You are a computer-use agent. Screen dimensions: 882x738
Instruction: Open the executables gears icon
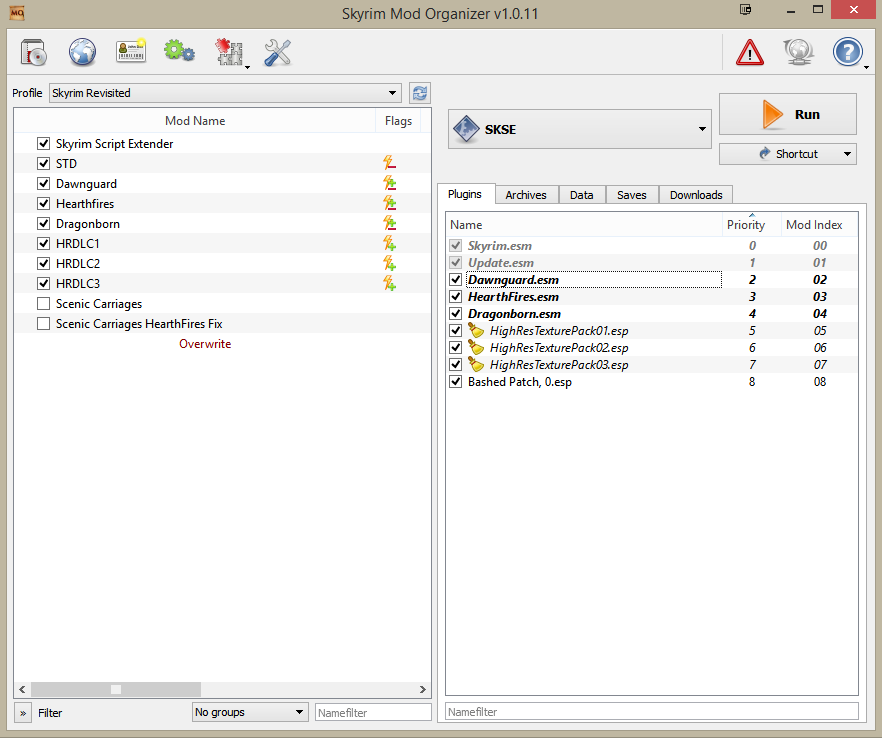pyautogui.click(x=179, y=51)
